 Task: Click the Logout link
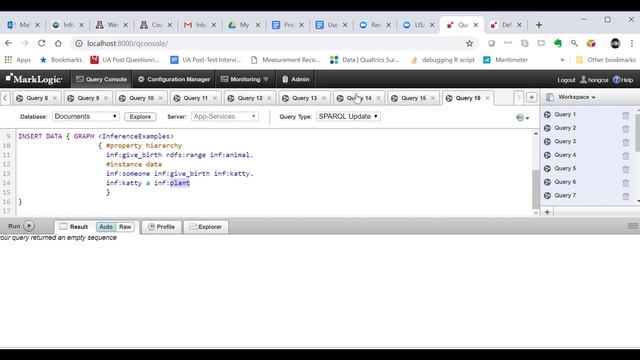tap(566, 80)
